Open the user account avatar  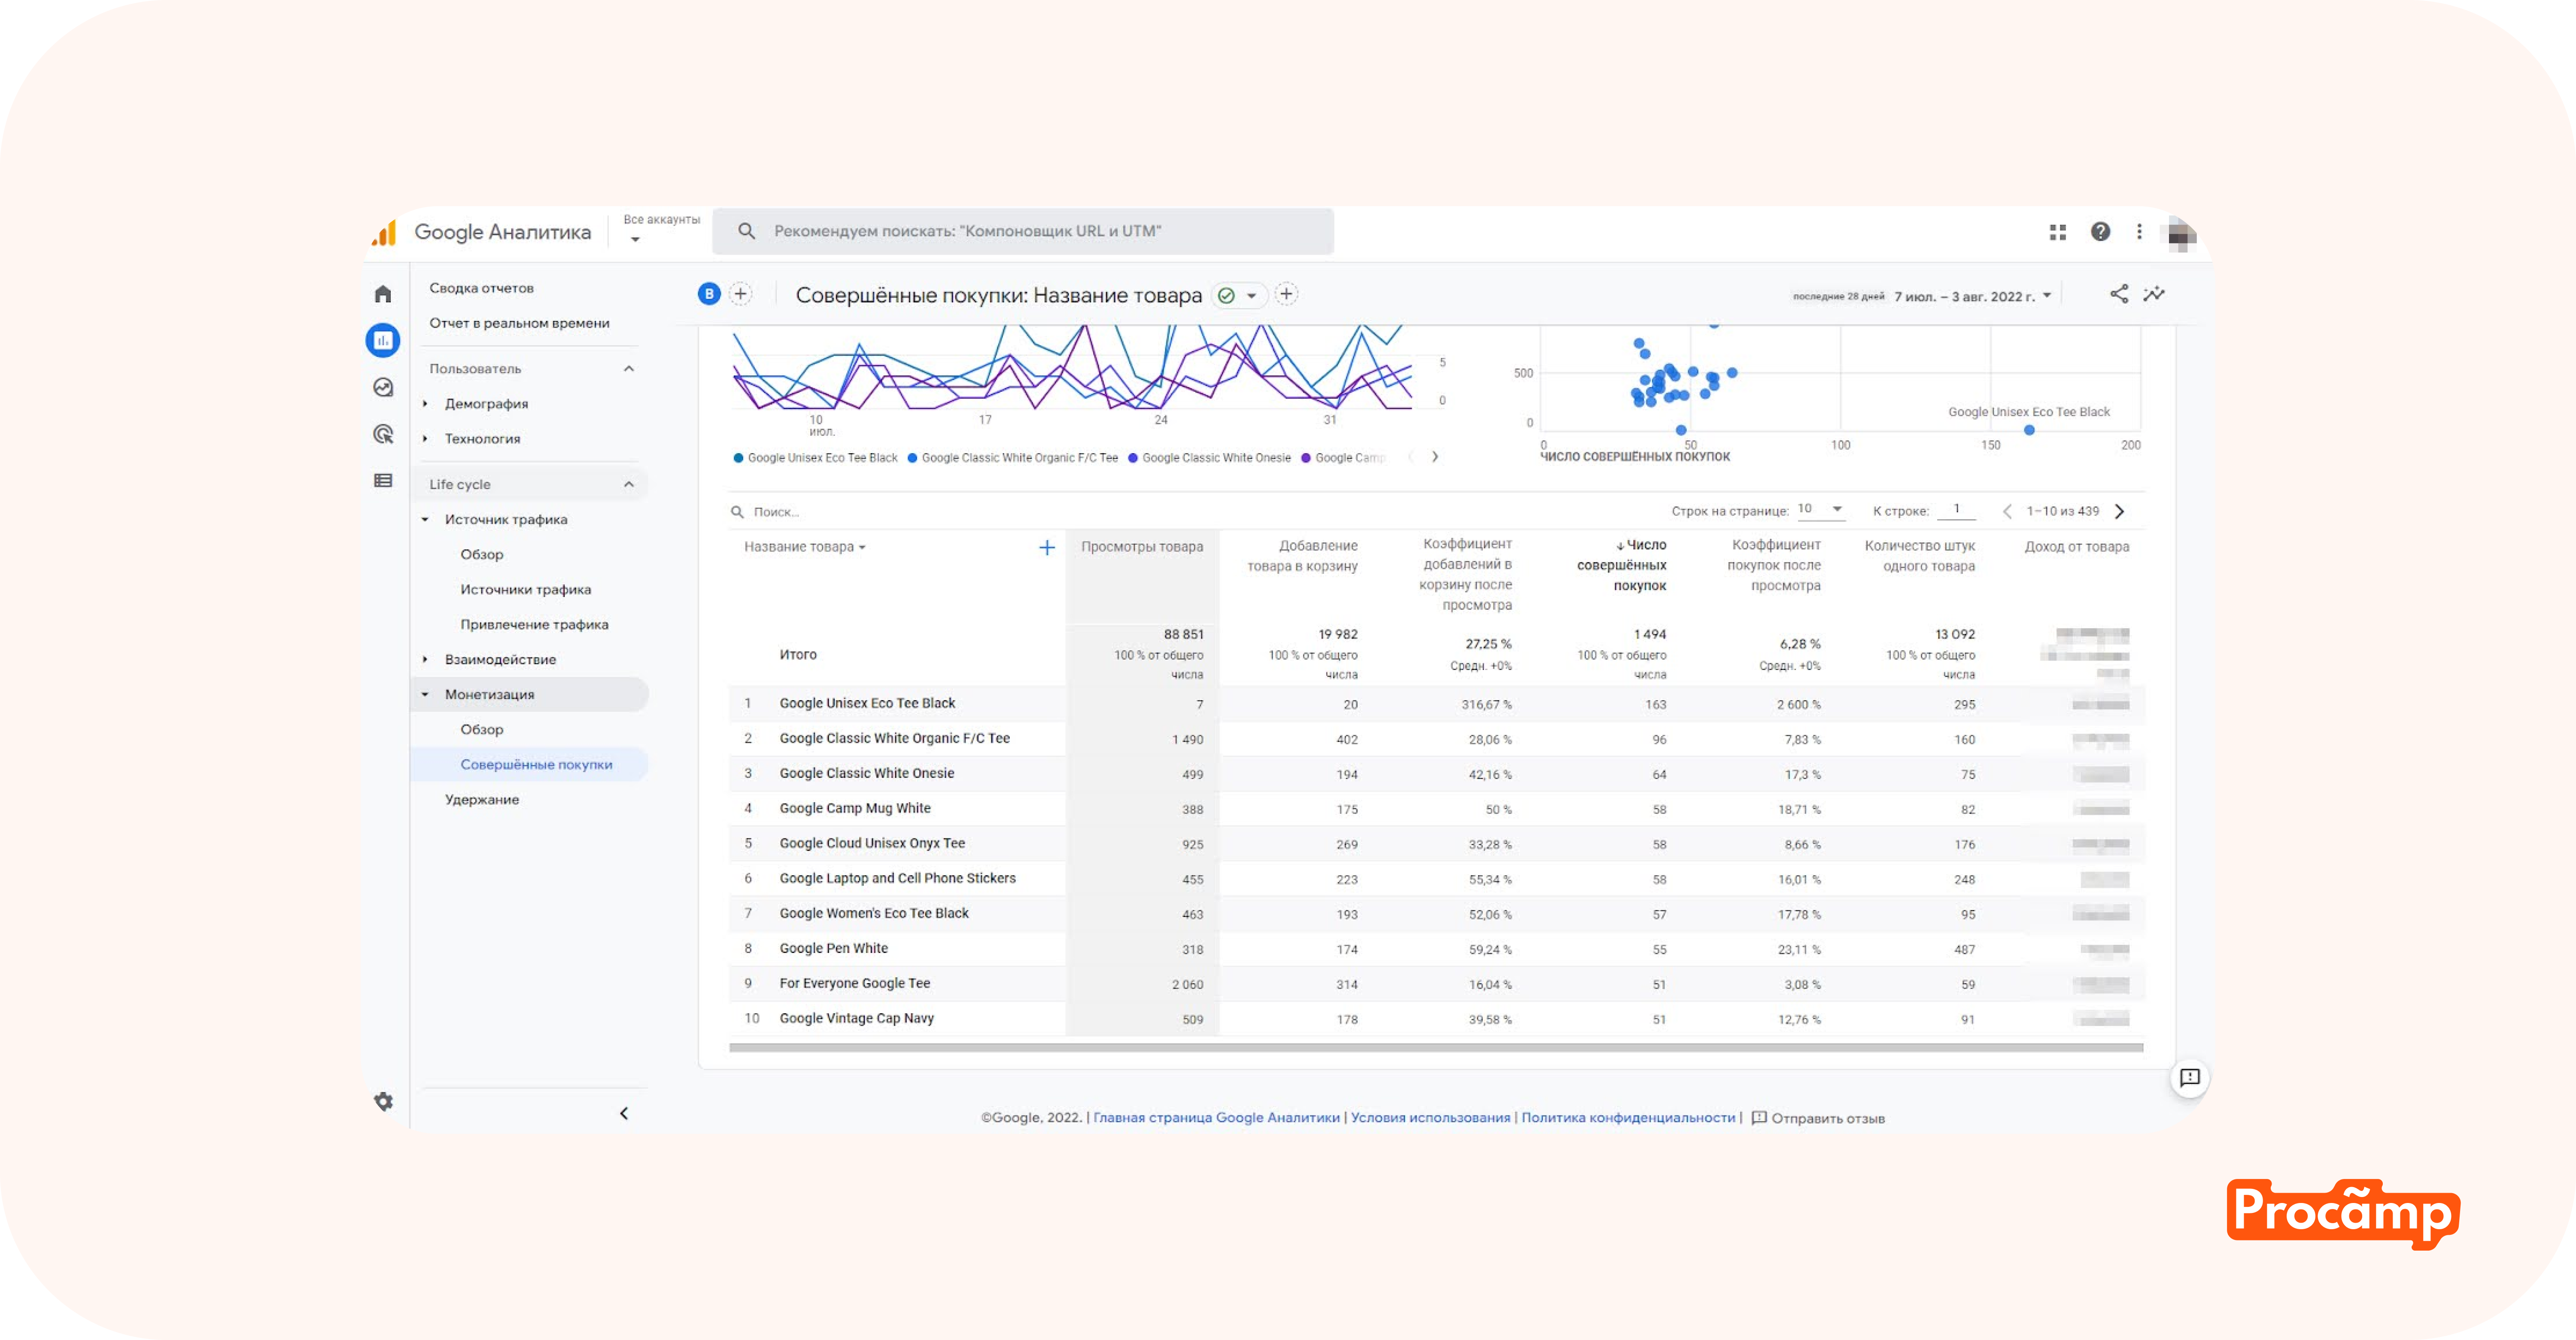(x=2181, y=234)
